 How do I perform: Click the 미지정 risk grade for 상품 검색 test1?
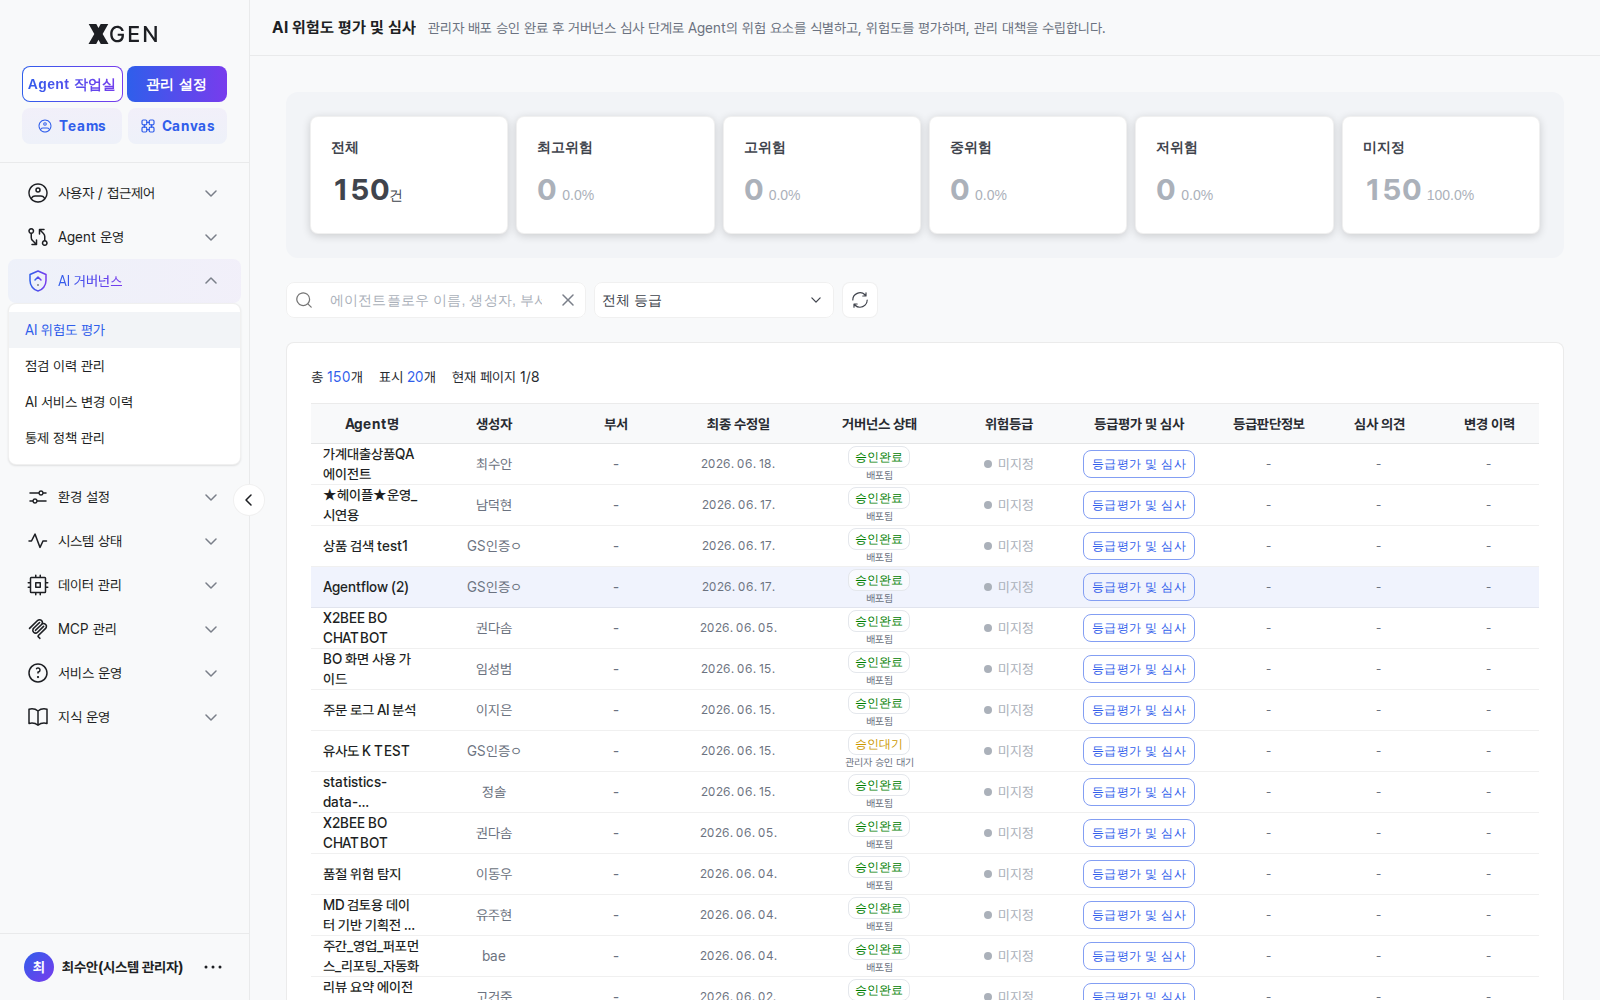click(x=1009, y=546)
